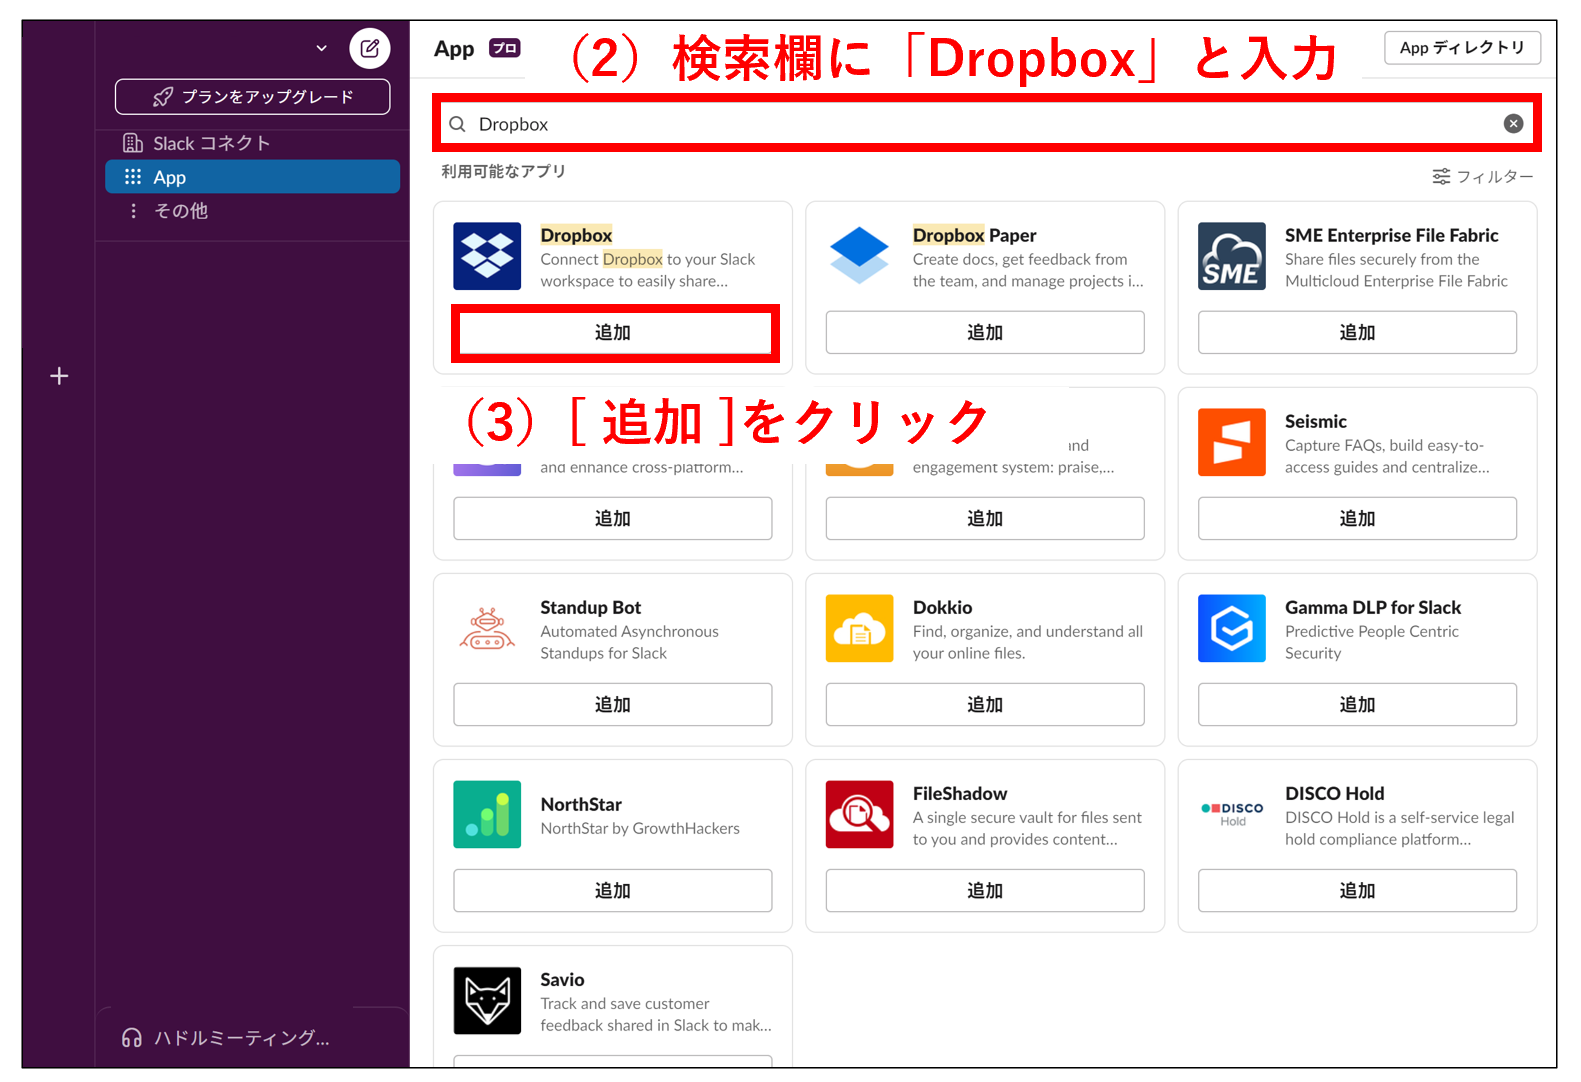Image resolution: width=1581 pixels, height=1082 pixels.
Task: Add the Seismic app
Action: [1357, 518]
